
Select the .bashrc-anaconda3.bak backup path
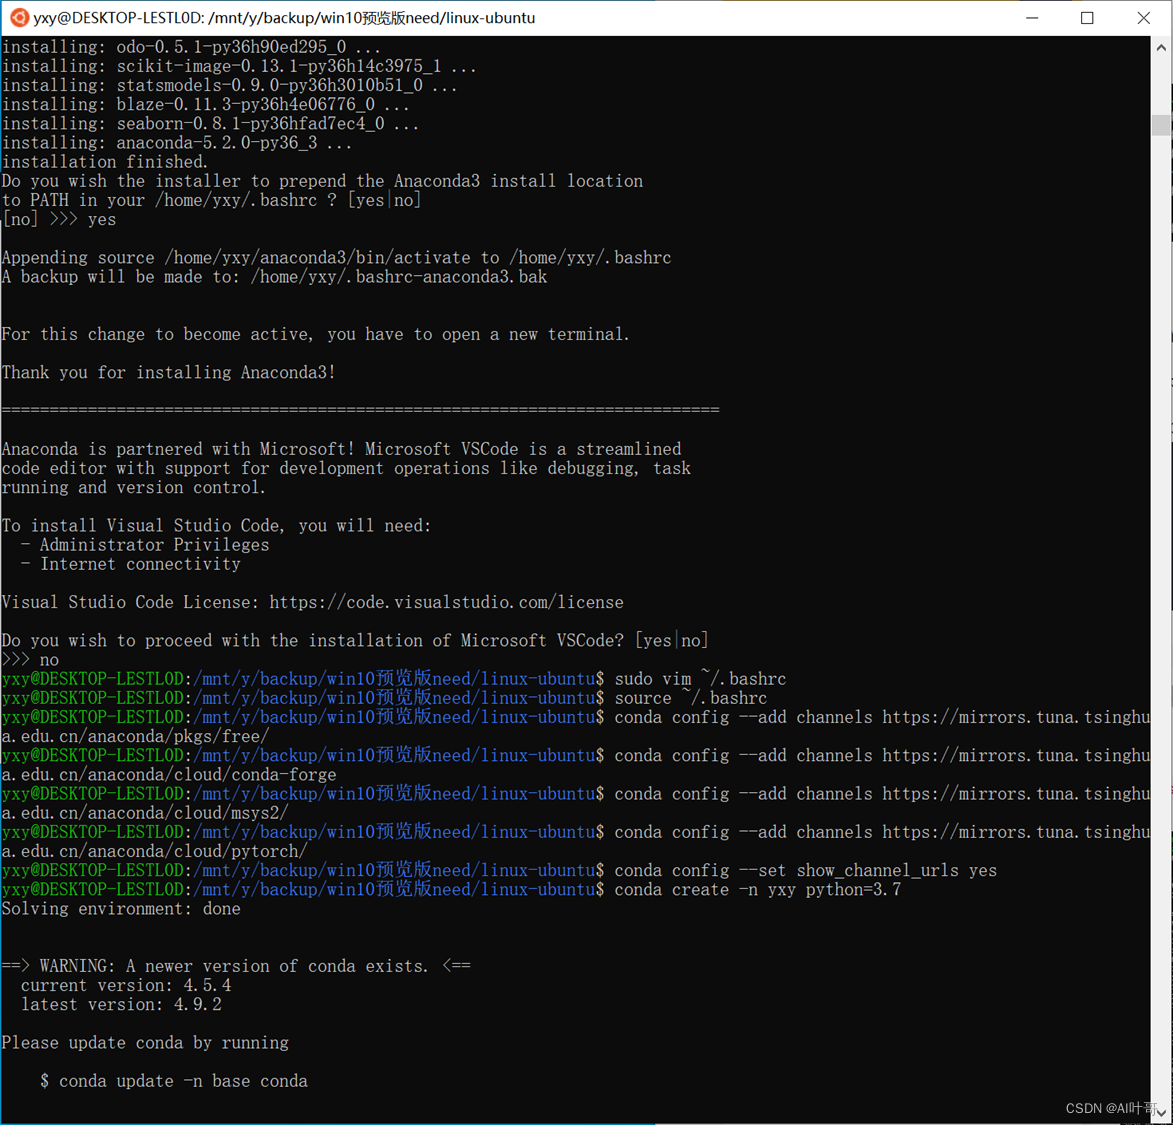click(400, 277)
